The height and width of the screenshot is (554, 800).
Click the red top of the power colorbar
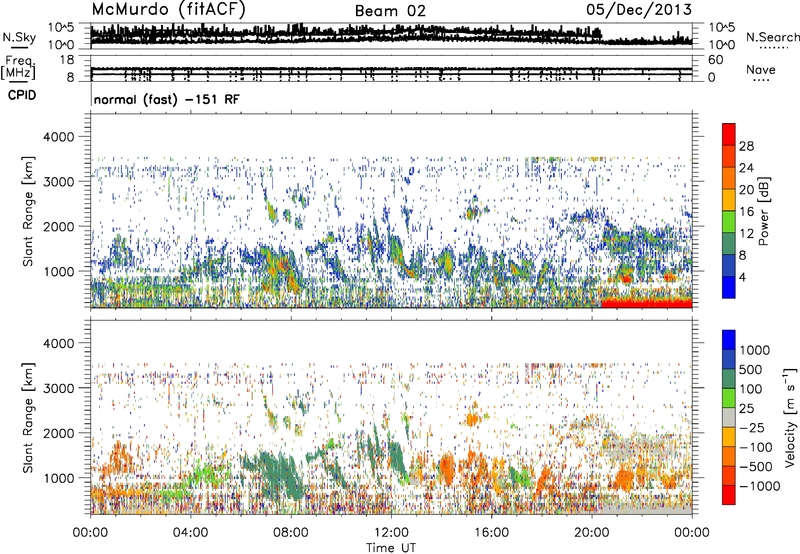729,133
